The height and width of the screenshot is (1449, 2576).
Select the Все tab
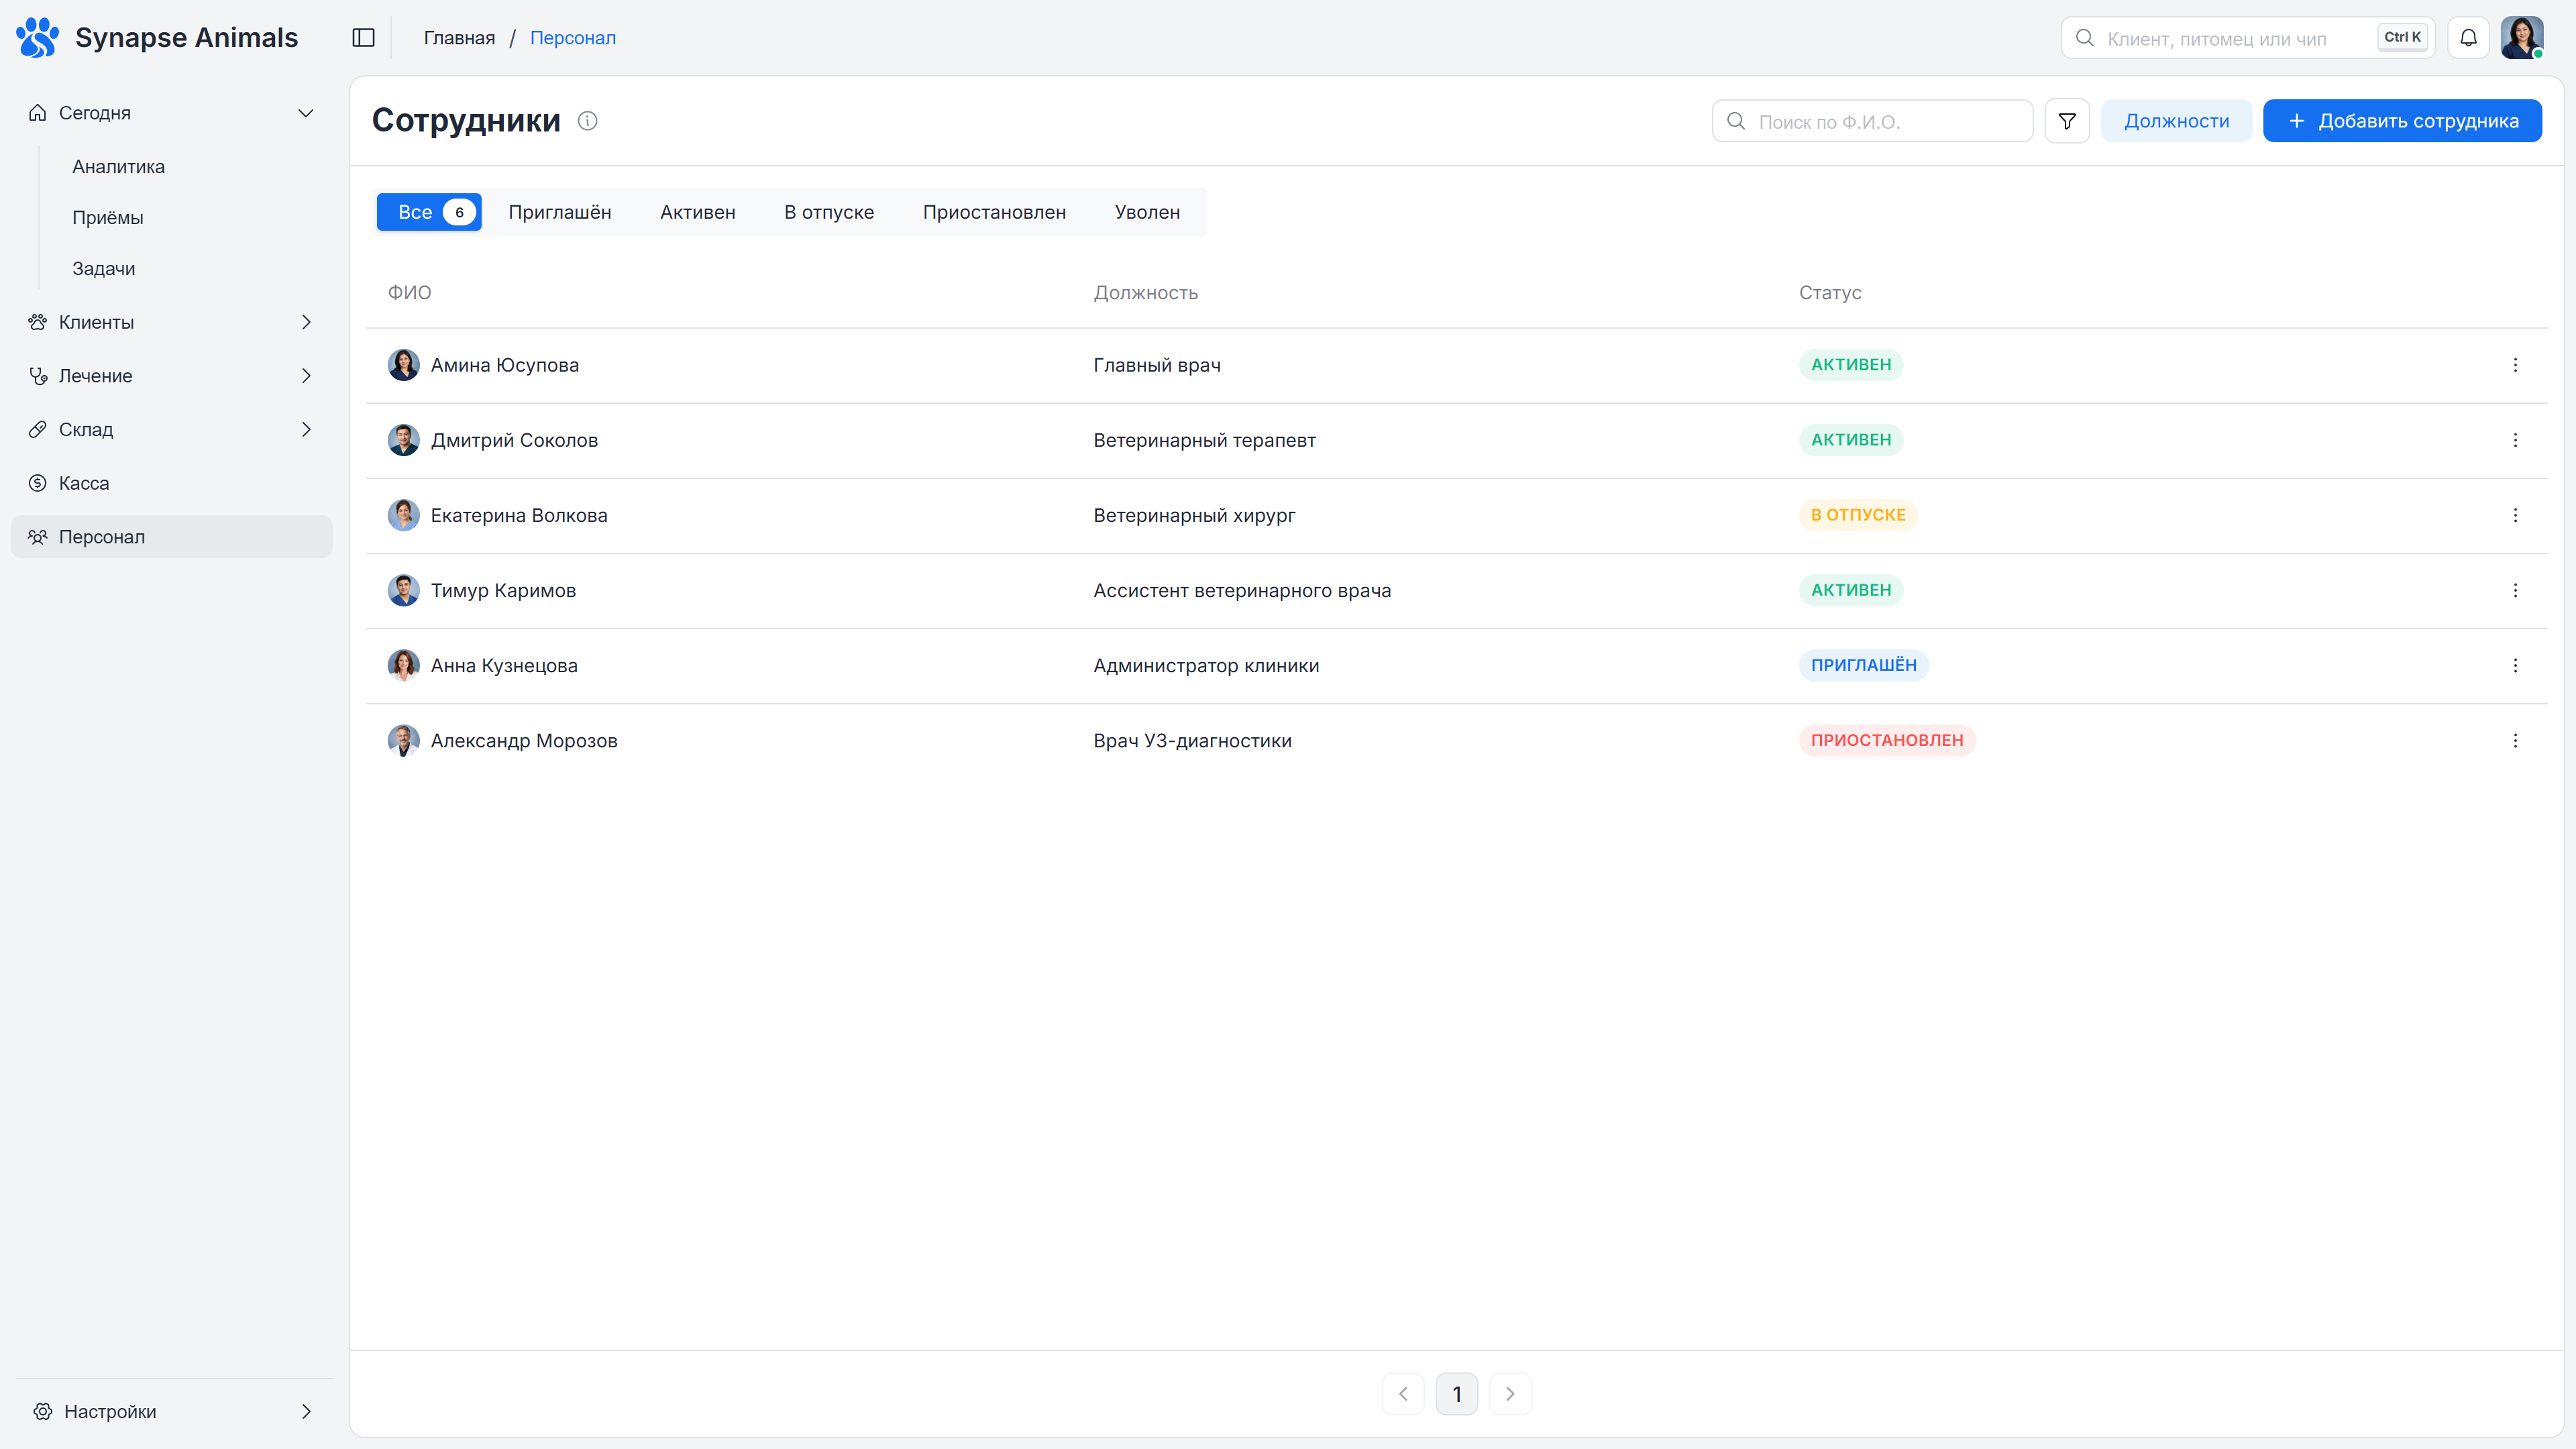pyautogui.click(x=429, y=212)
